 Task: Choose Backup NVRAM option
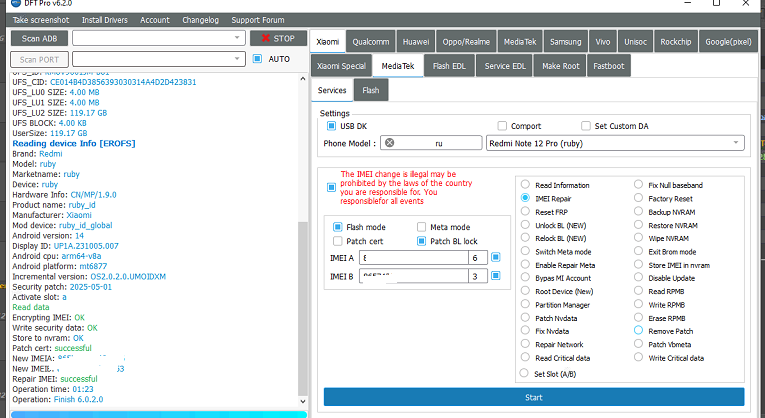[x=638, y=211]
